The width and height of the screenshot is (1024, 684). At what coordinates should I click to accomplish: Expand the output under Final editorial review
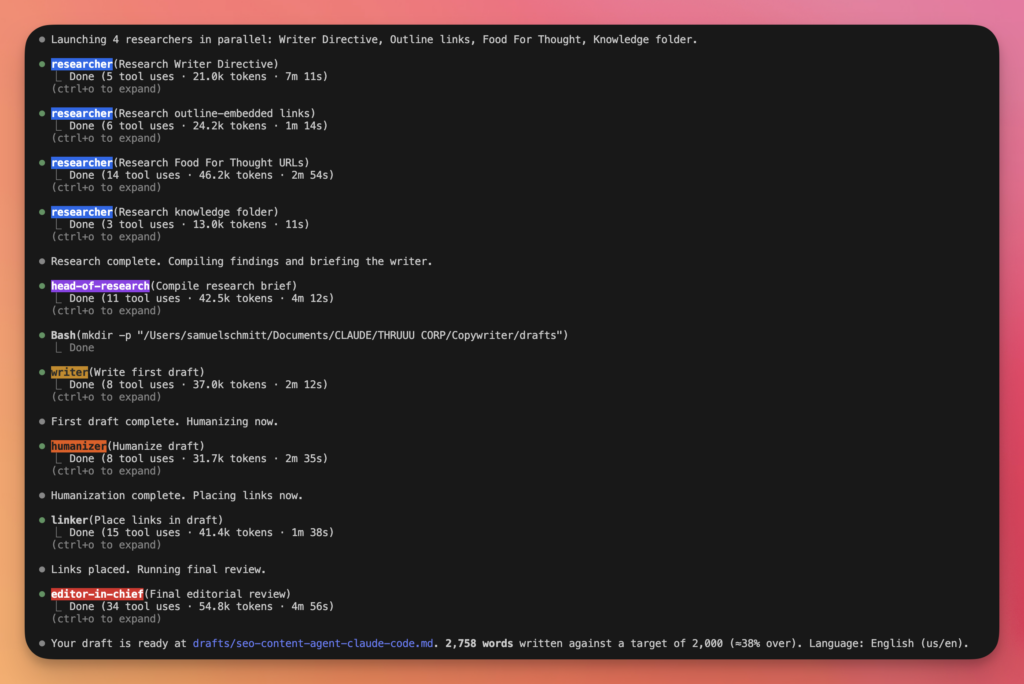click(106, 619)
